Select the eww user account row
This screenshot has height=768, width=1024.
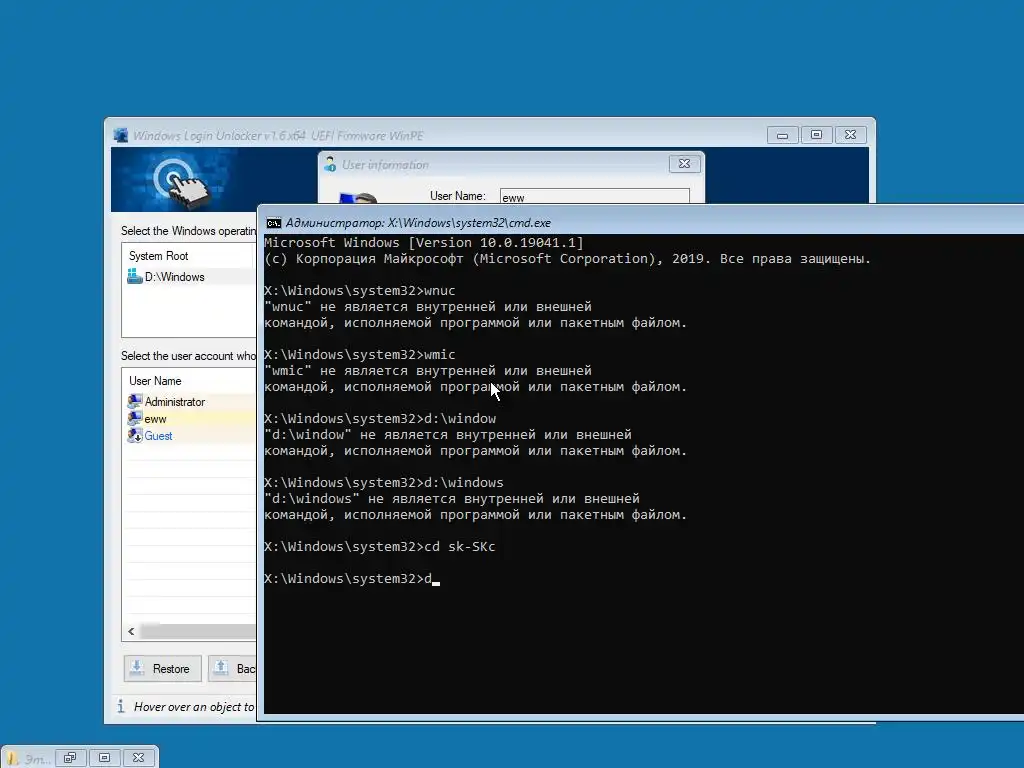[190, 418]
